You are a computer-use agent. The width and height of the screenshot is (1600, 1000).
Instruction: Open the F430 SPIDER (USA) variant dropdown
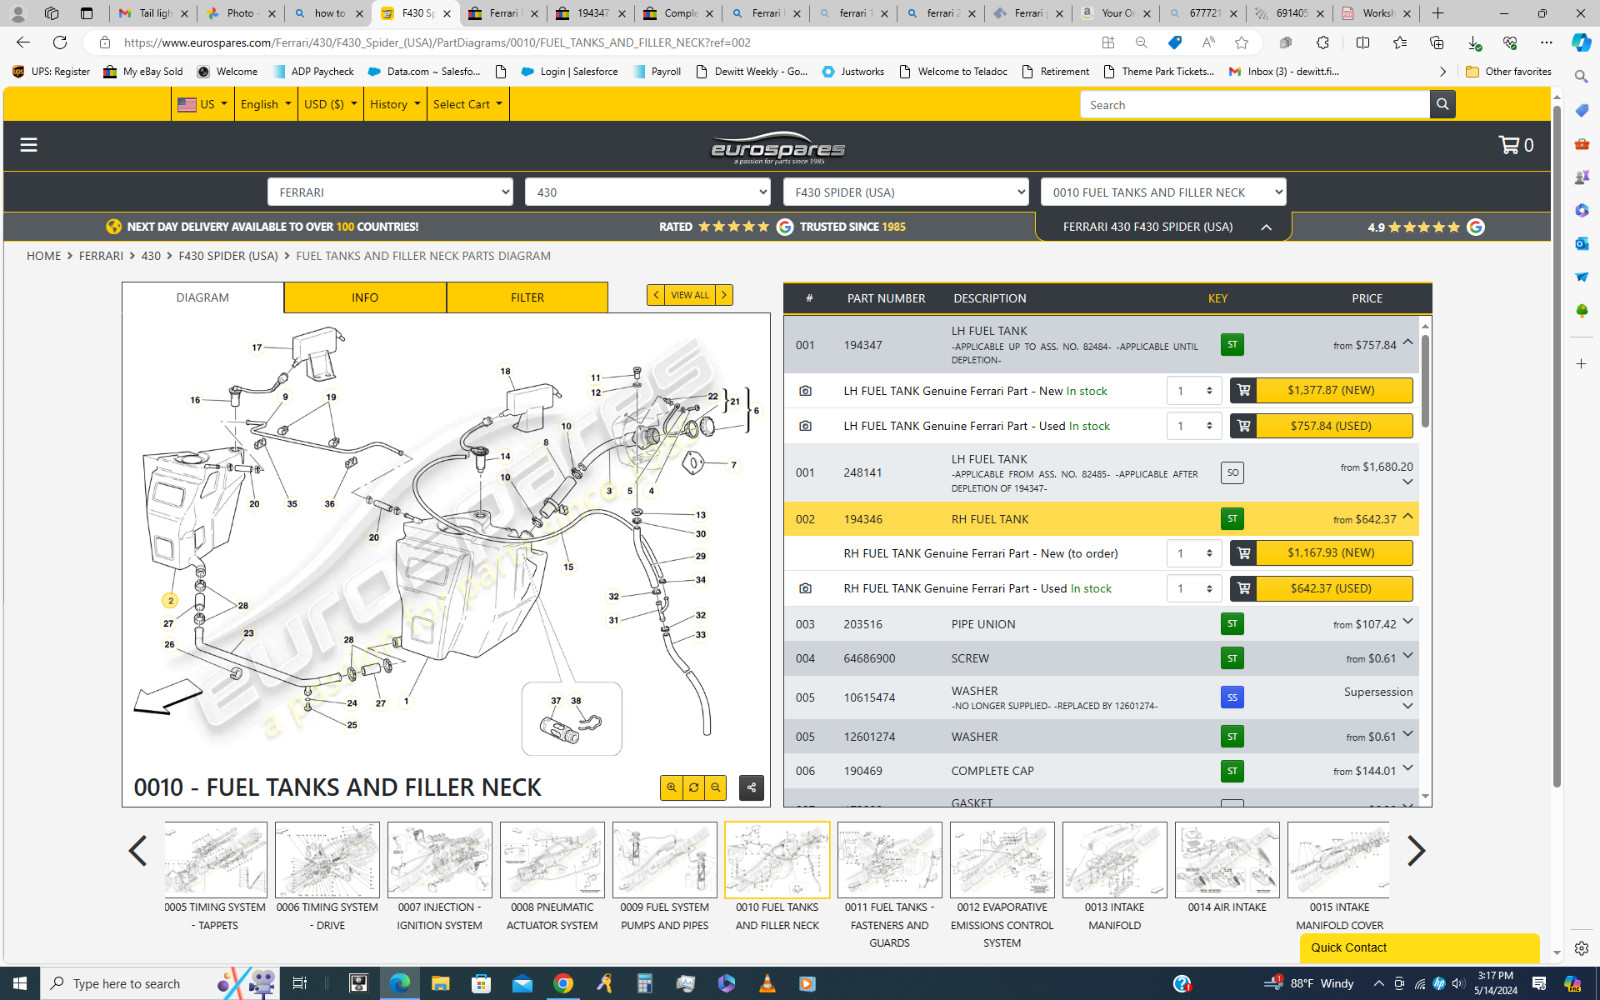[905, 192]
